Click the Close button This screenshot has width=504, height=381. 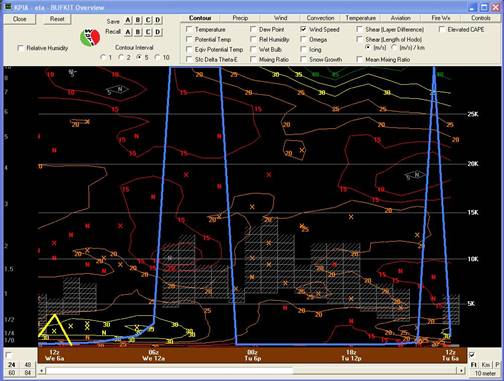[x=20, y=19]
